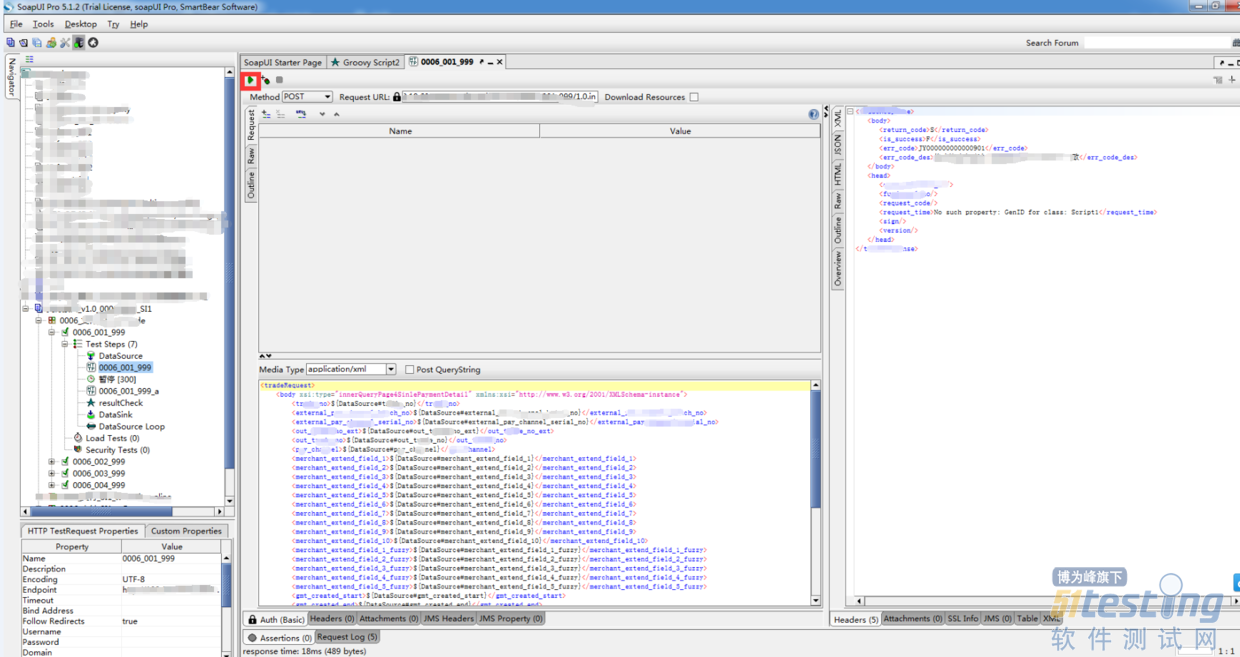
Task: Submit the request with the green play button
Action: click(251, 80)
